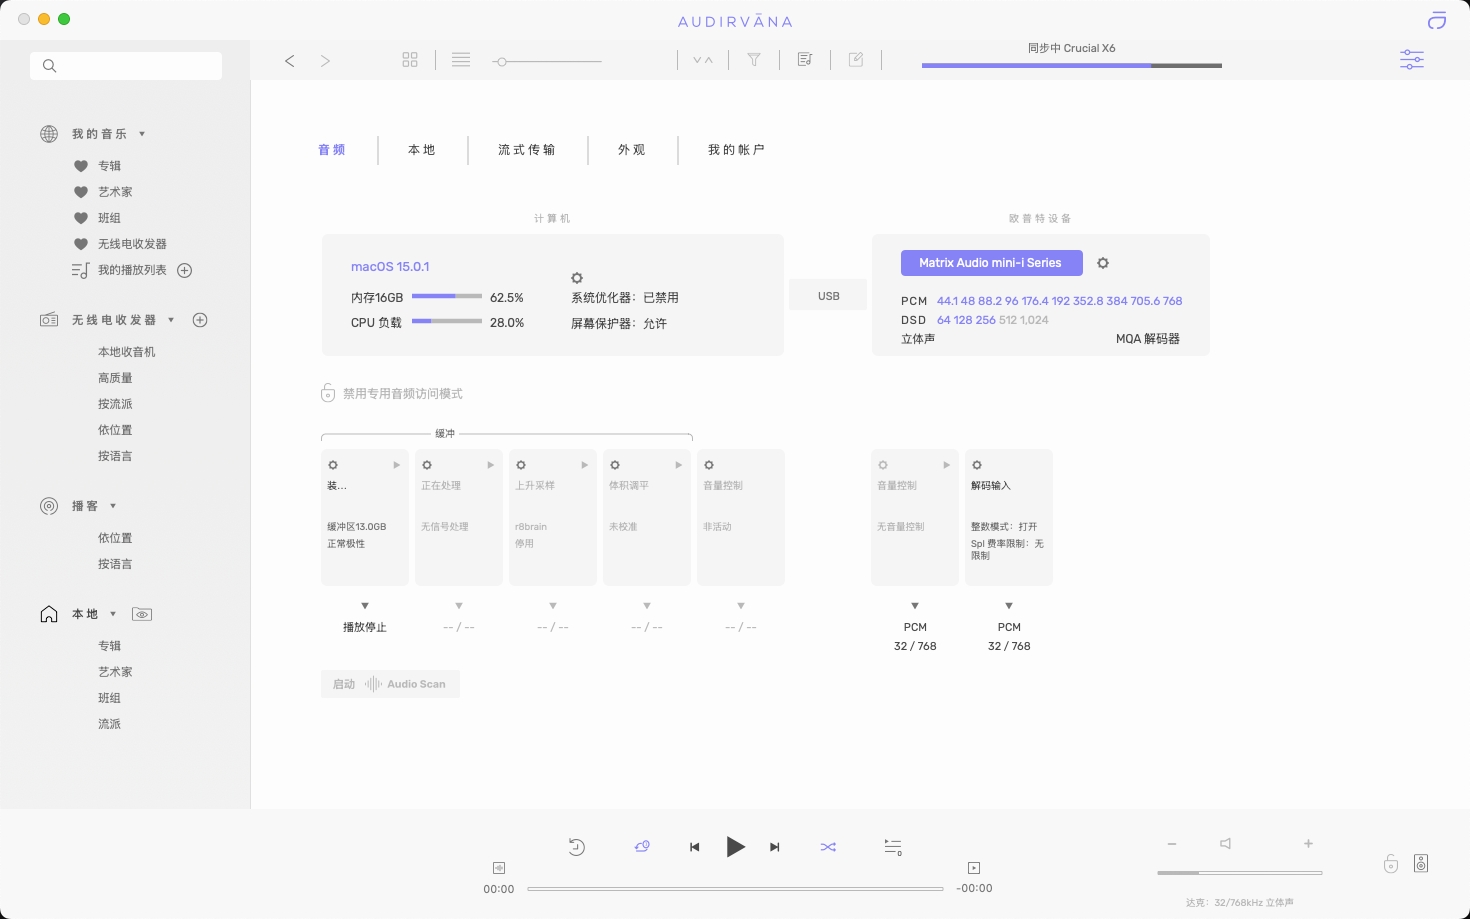Image resolution: width=1470 pixels, height=919 pixels.
Task: Toggle 禁用专用音频访问模式 lock
Action: 328,393
